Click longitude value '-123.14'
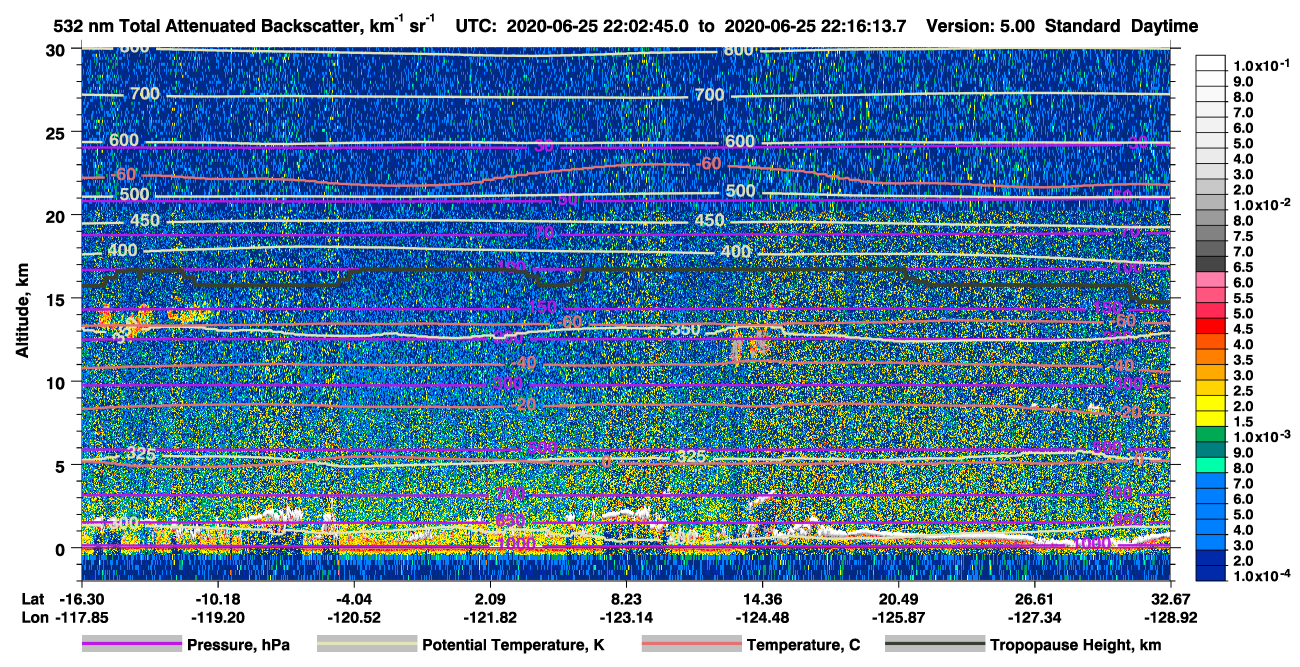Screen dimensions: 1300x667 click(x=626, y=616)
